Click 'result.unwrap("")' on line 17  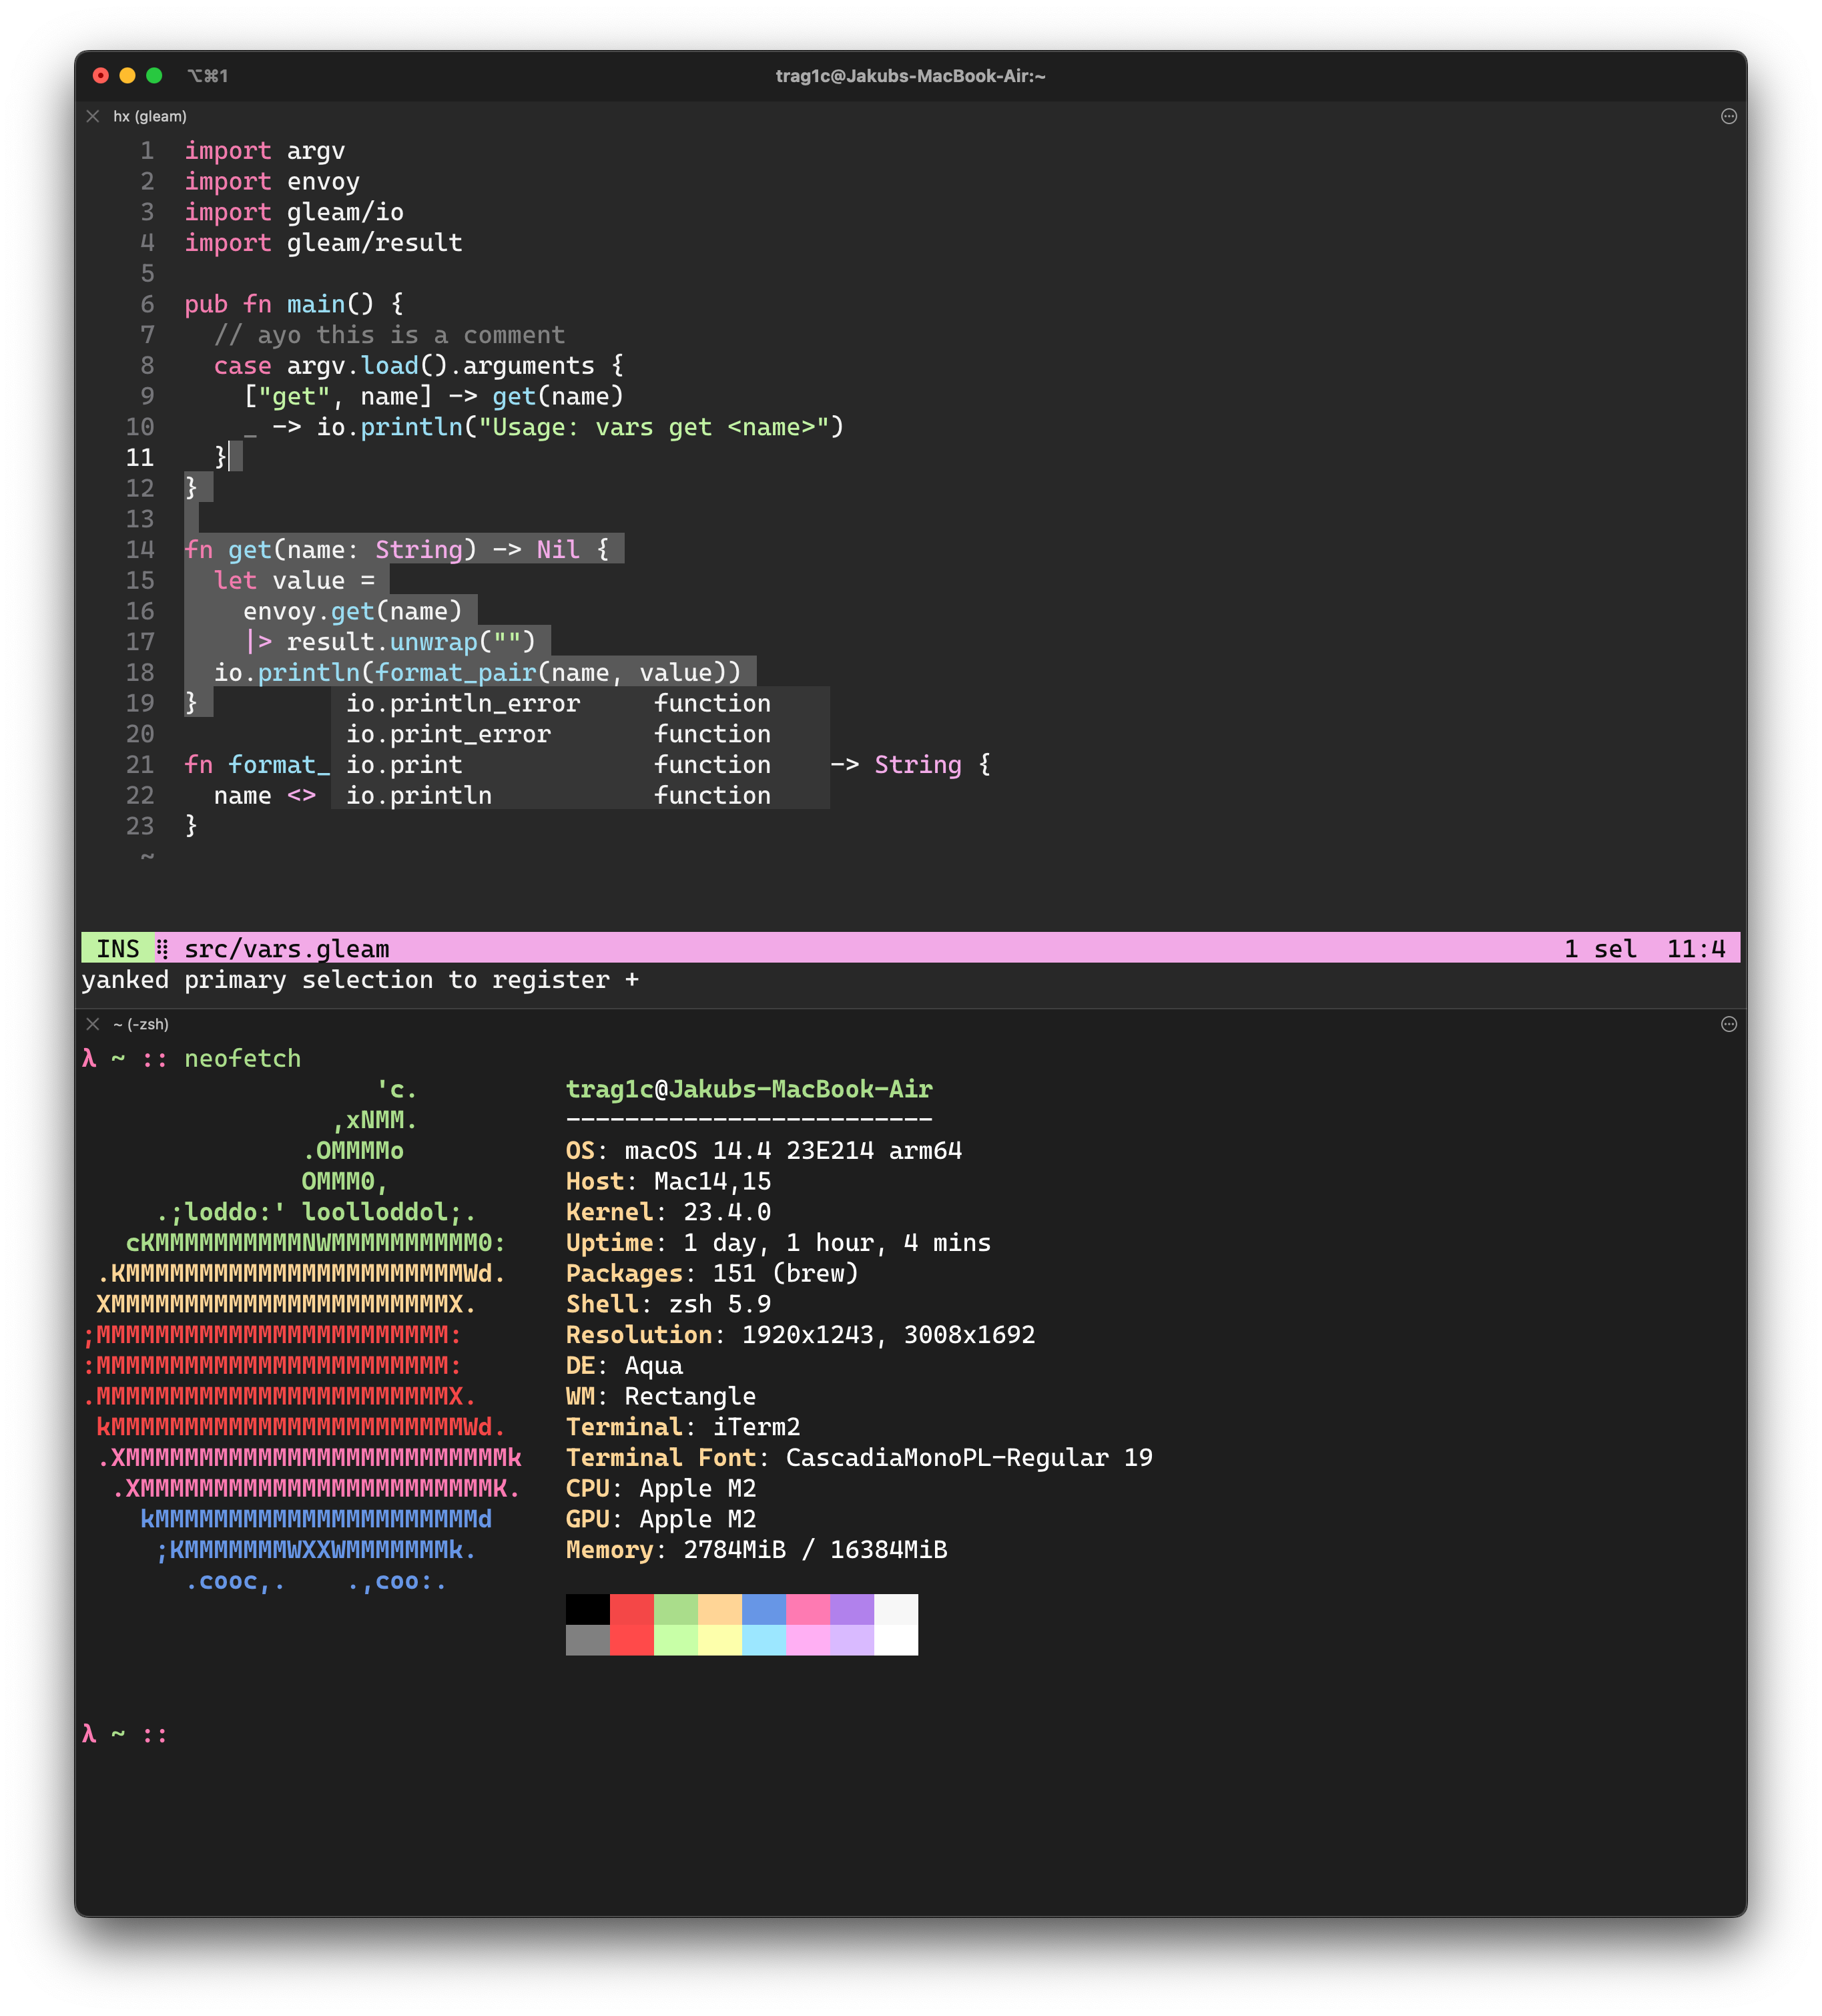(411, 641)
